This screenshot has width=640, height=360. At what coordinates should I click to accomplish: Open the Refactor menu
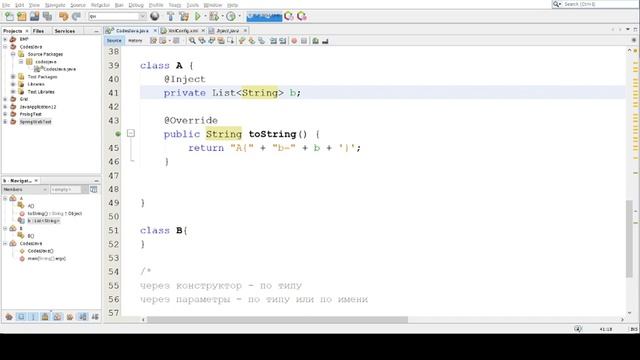coord(100,5)
